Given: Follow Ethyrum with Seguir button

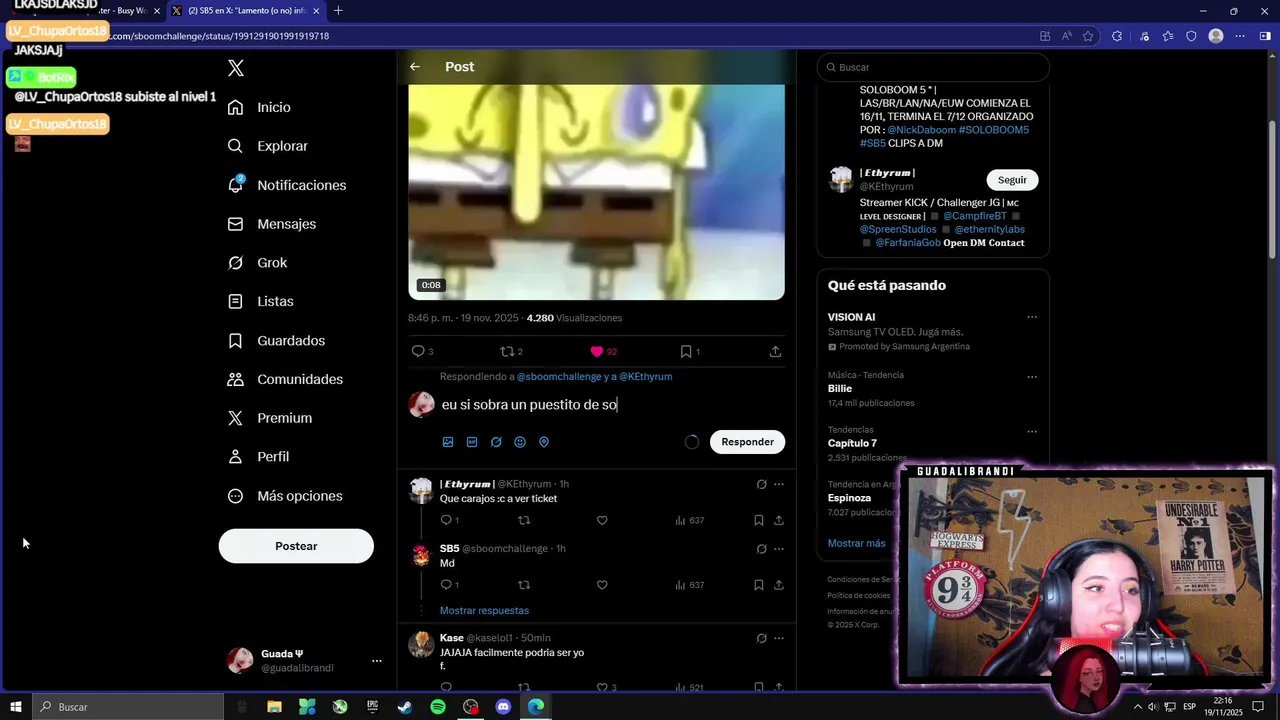Looking at the screenshot, I should point(1012,180).
